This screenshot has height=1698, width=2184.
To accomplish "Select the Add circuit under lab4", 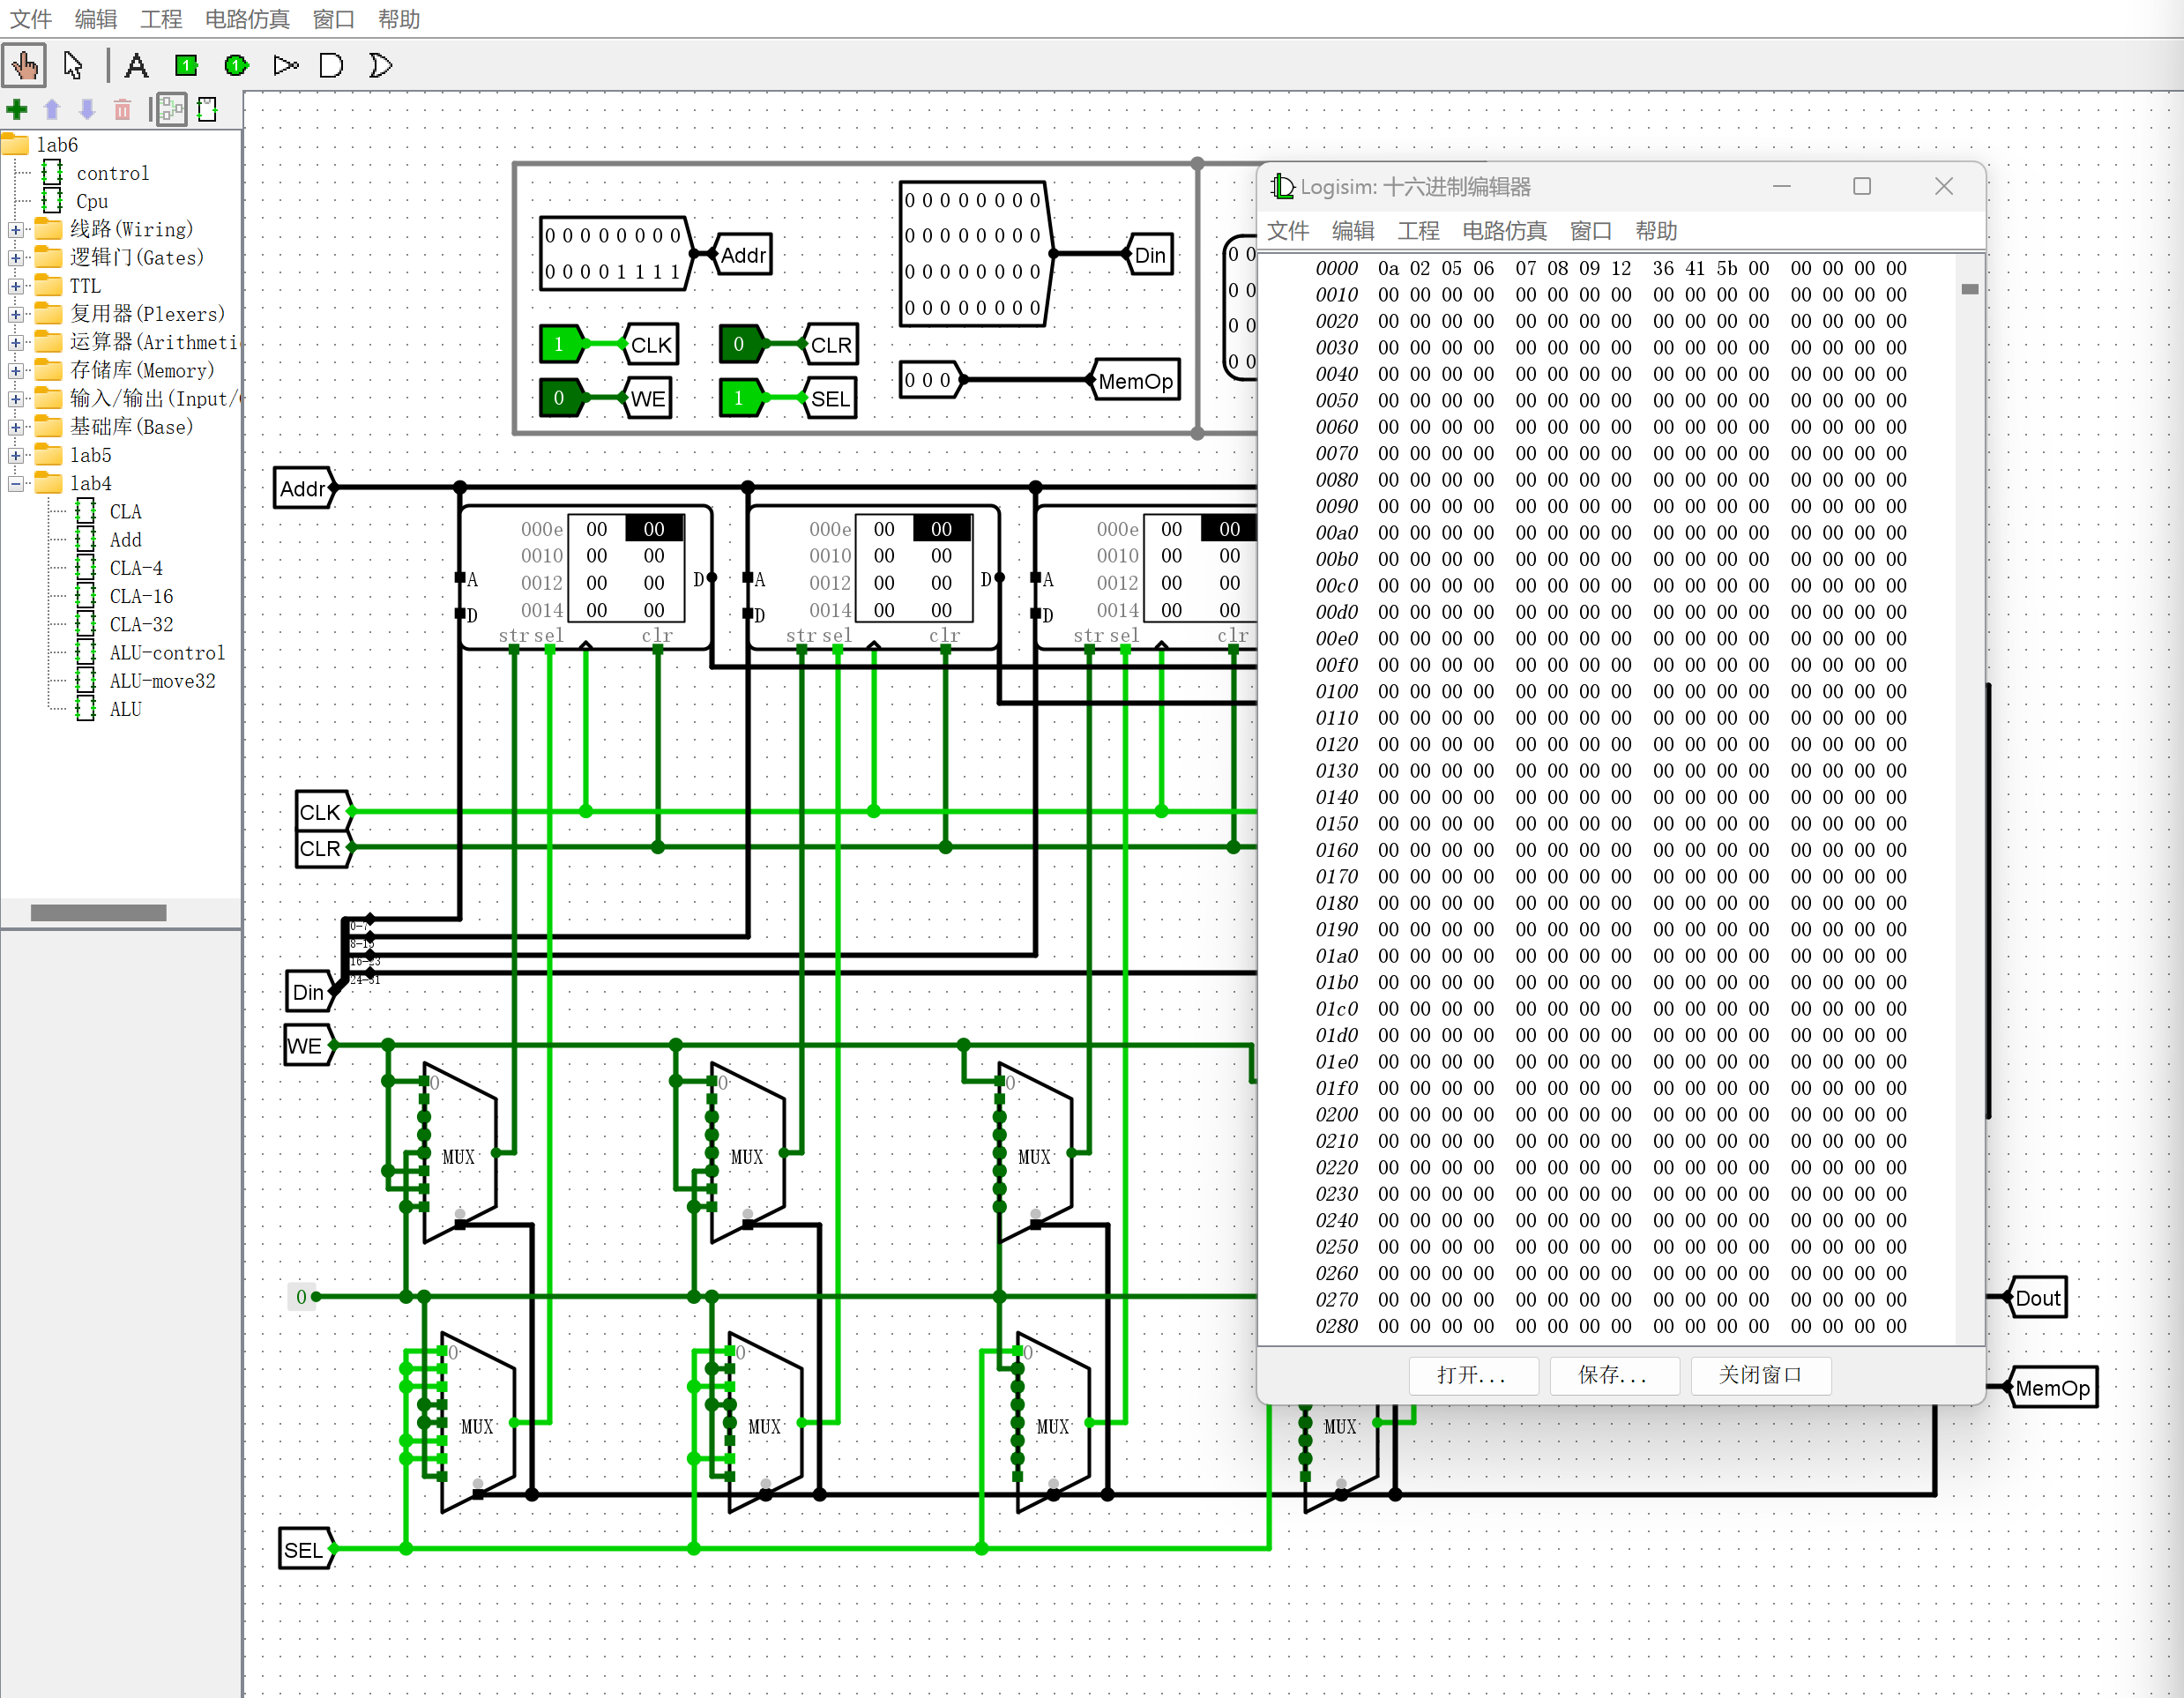I will tap(125, 540).
